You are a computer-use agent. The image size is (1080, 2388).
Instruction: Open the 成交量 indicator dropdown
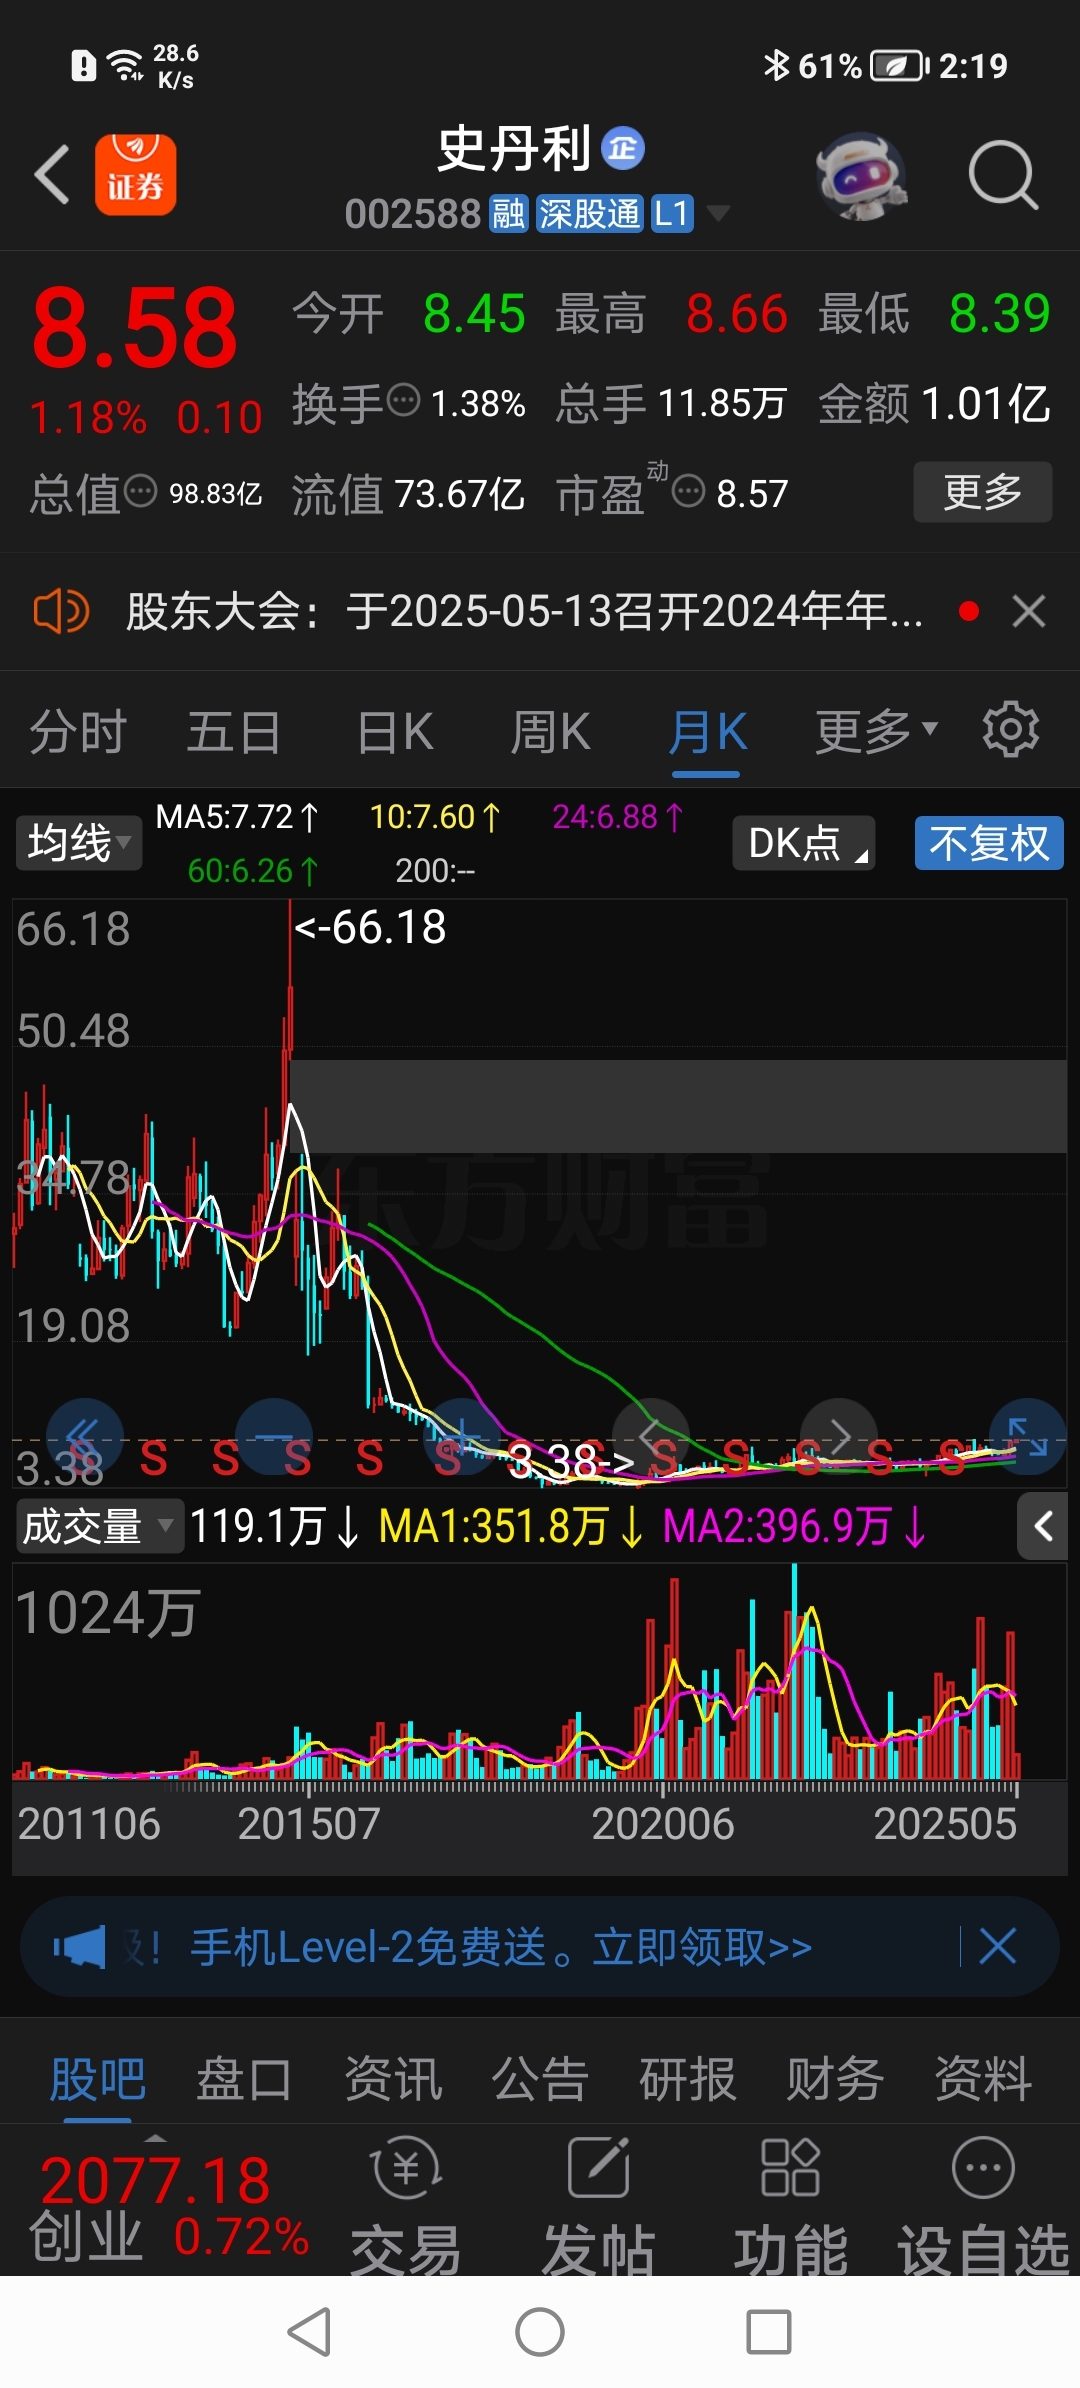[100, 1526]
